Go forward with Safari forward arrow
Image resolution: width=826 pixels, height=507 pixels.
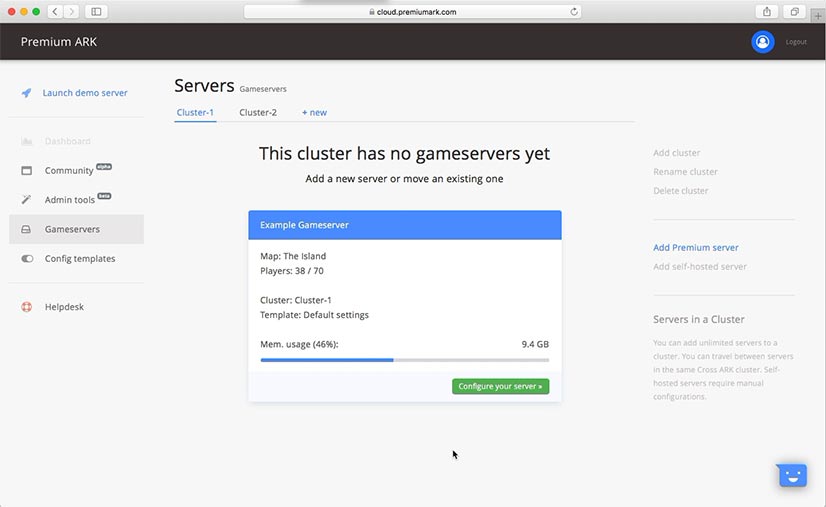pos(71,12)
